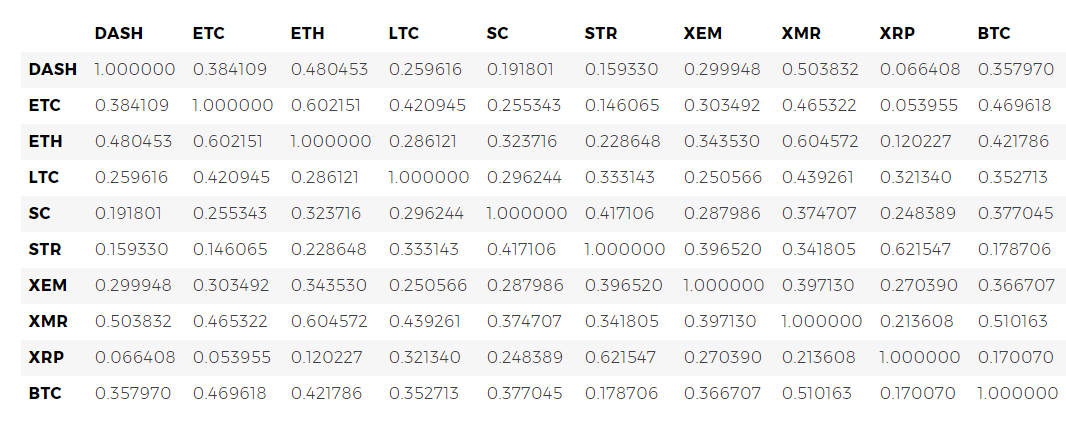Image resolution: width=1066 pixels, height=421 pixels.
Task: Select the XEM column header
Action: tap(704, 33)
